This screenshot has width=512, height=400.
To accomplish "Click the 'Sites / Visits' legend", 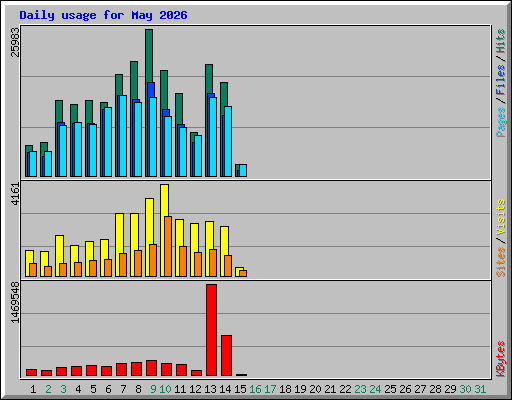I will [501, 238].
